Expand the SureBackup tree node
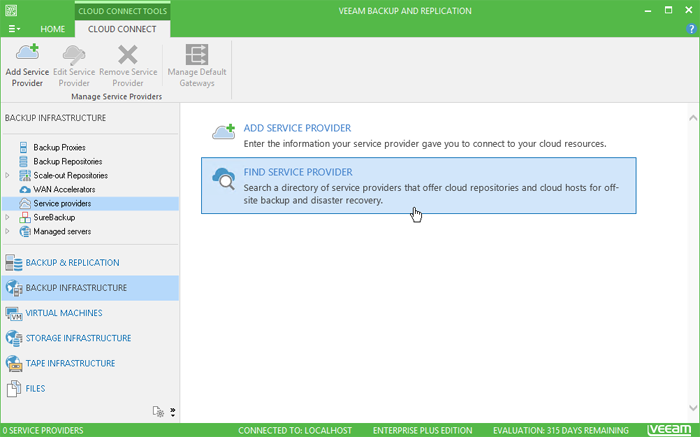700x437 pixels. pos(7,217)
